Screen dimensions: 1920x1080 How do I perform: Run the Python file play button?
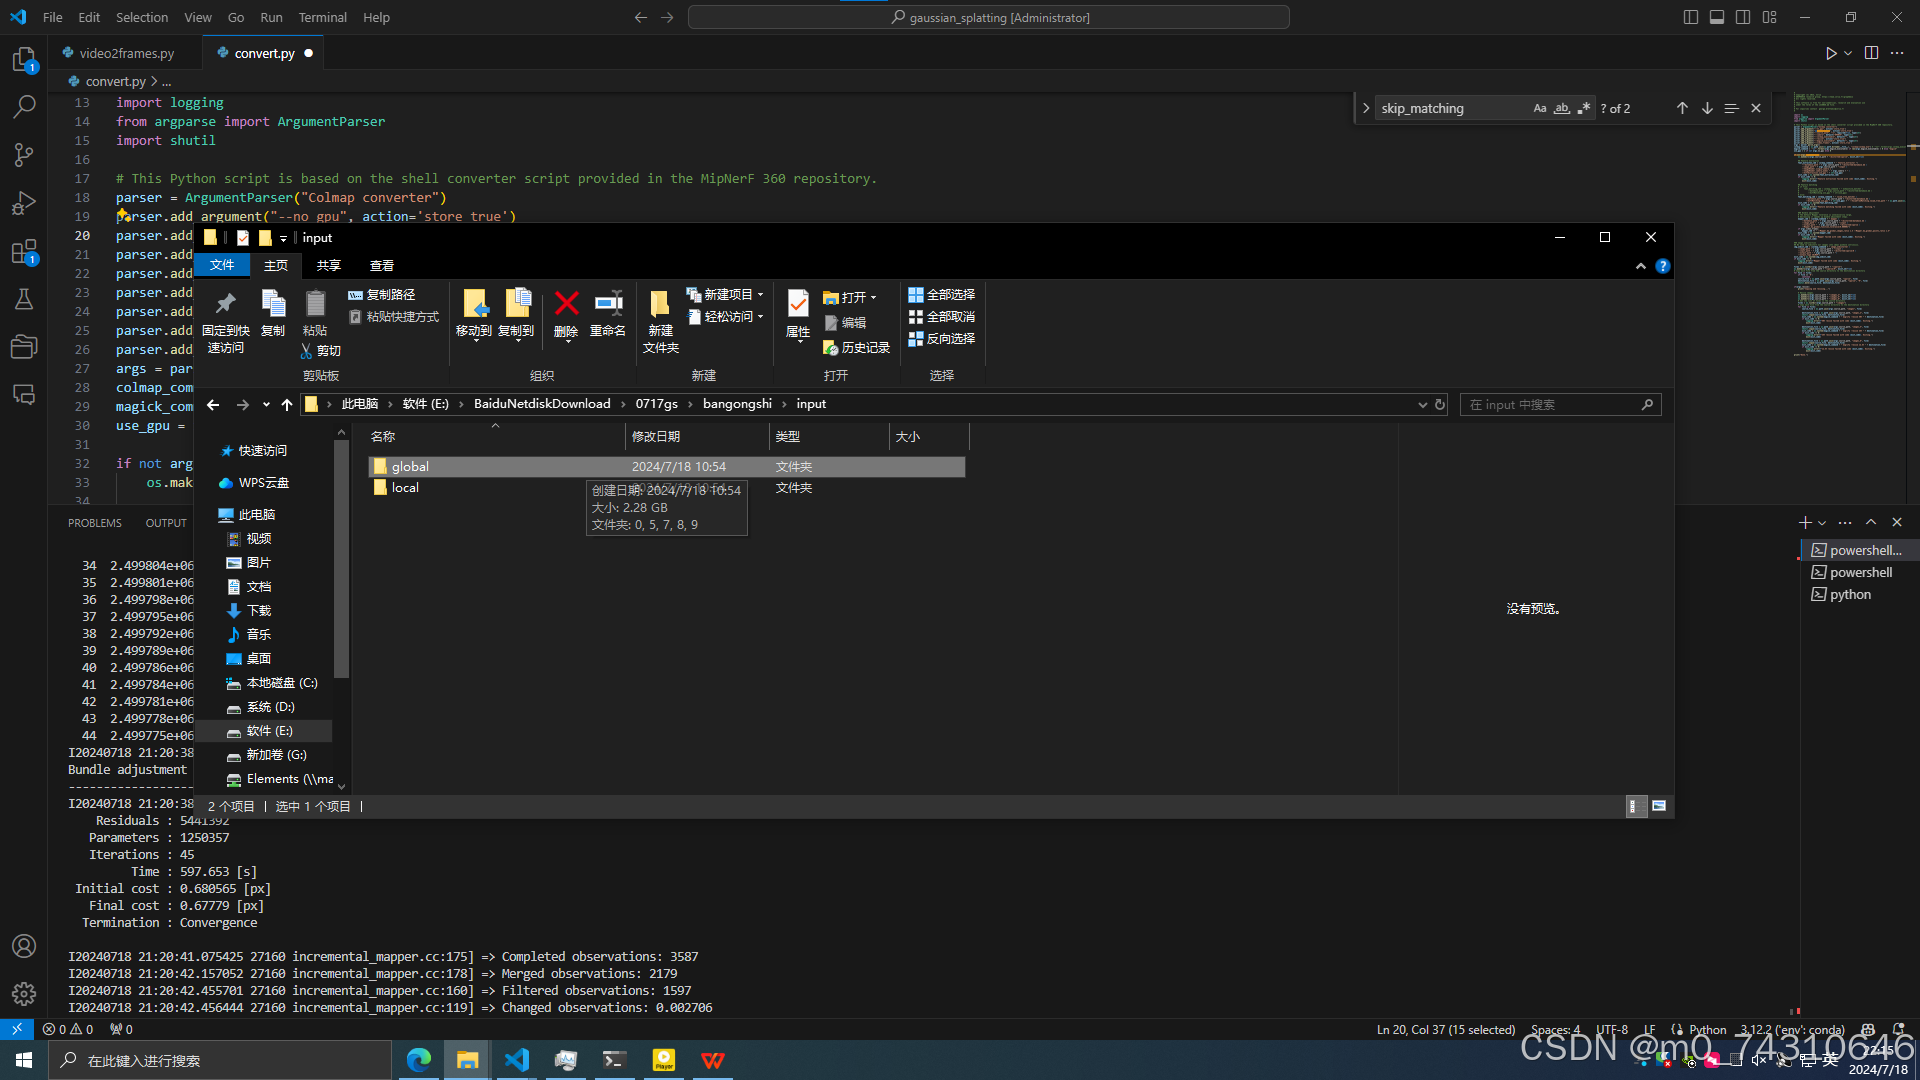coord(1830,53)
